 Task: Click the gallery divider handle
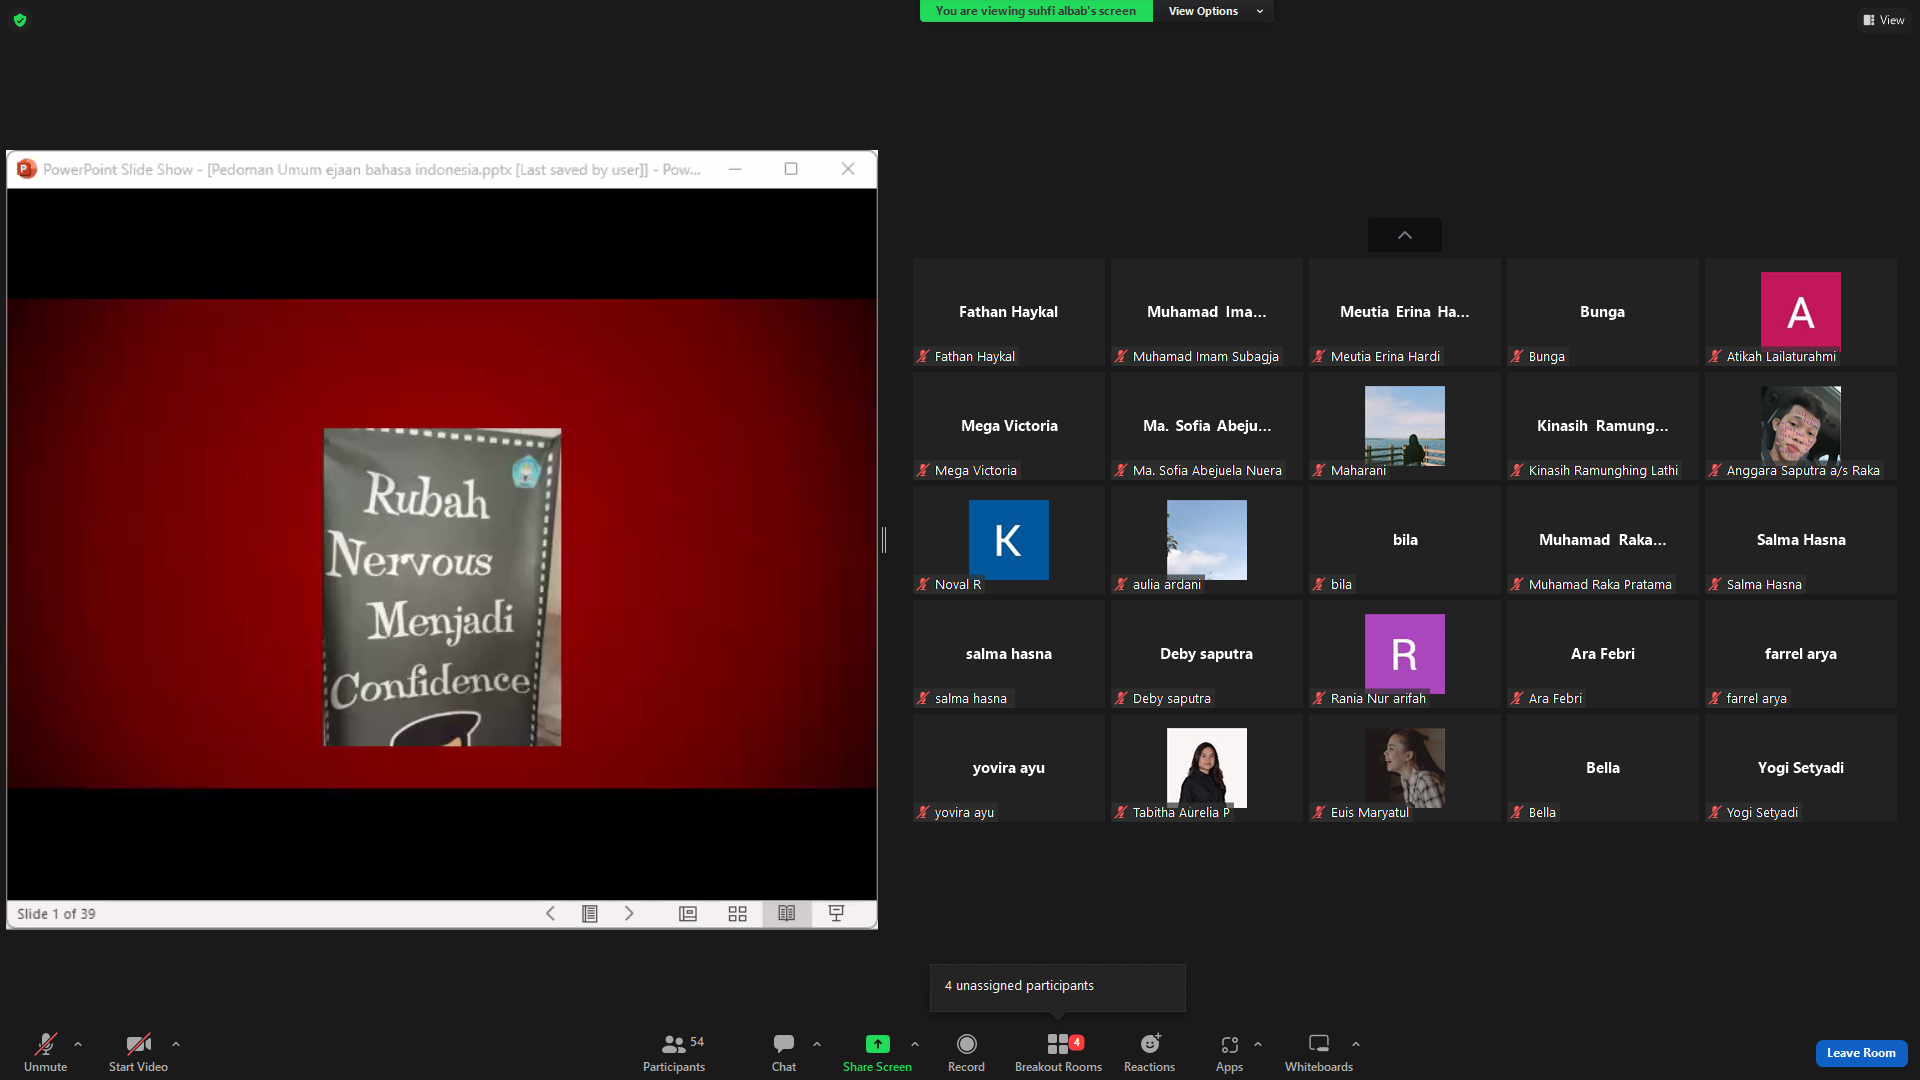coord(884,540)
